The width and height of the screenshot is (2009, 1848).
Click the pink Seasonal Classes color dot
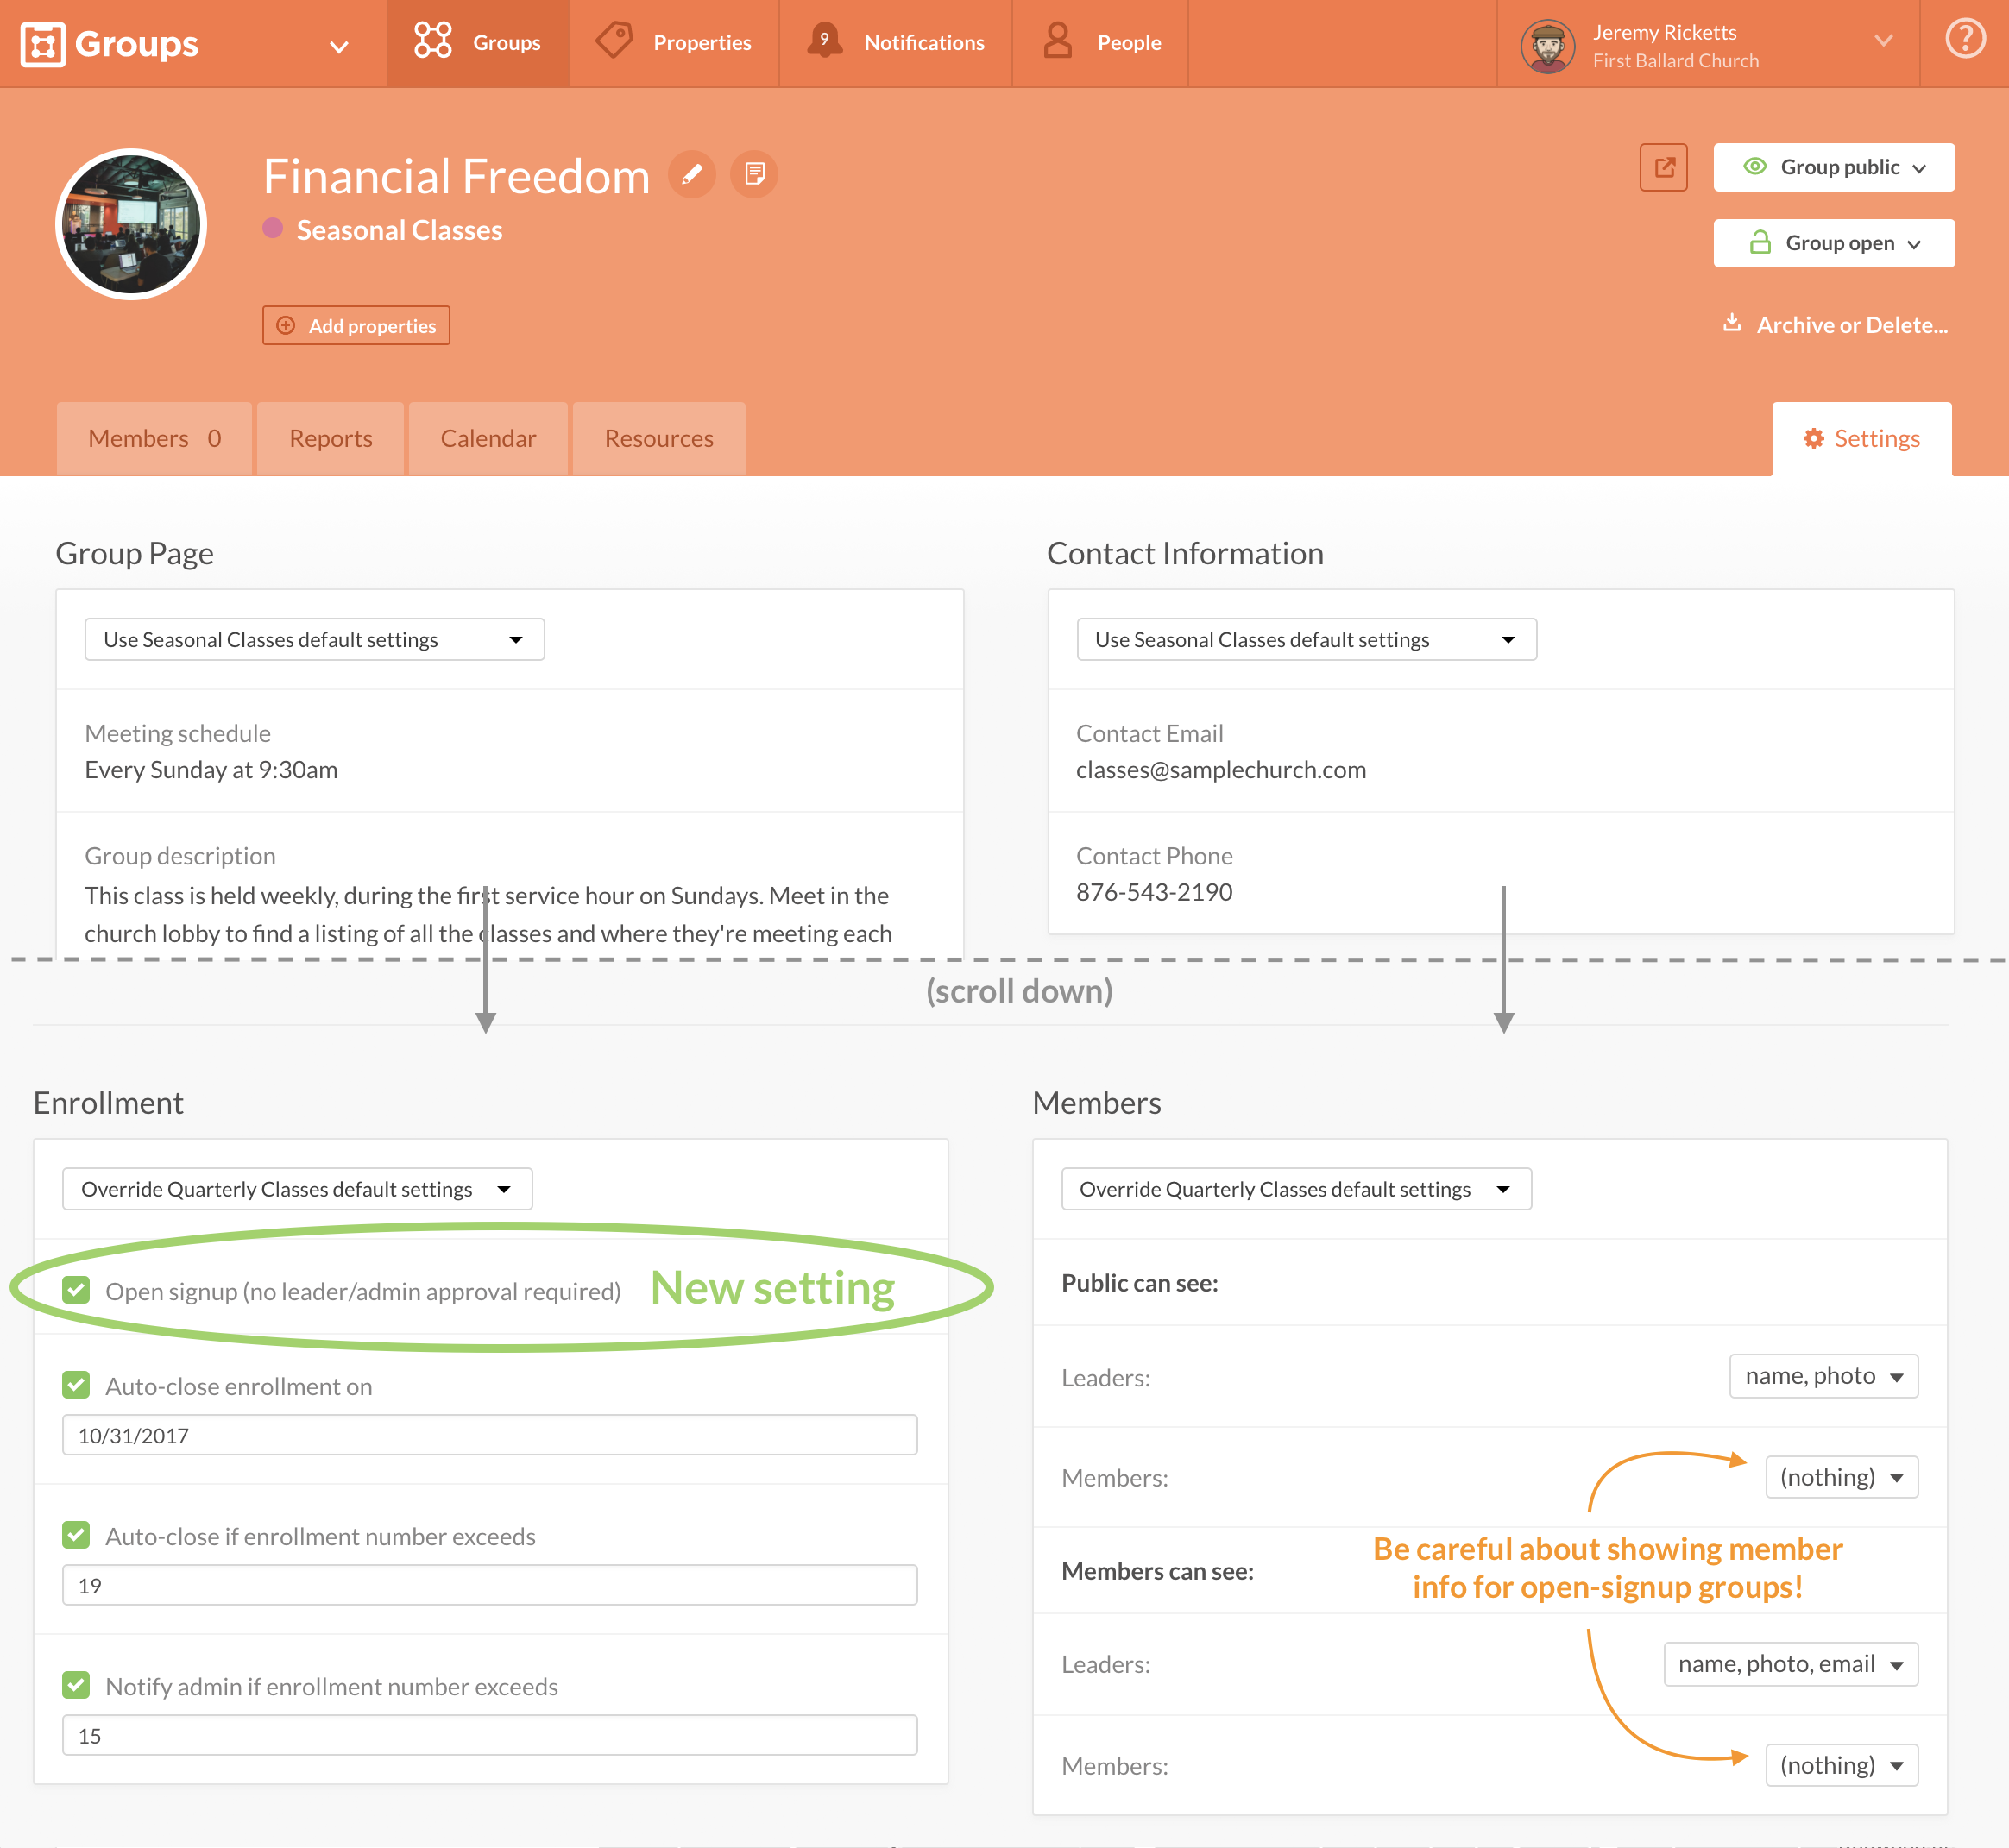(272, 228)
